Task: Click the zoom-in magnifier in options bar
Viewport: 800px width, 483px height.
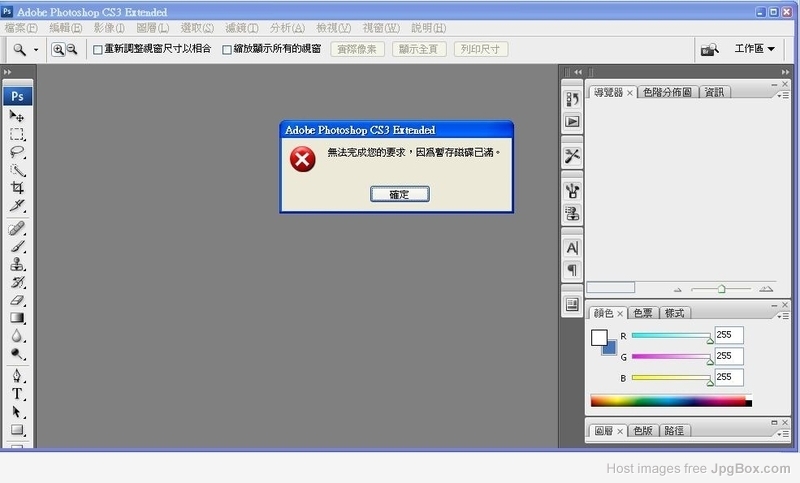Action: click(57, 49)
